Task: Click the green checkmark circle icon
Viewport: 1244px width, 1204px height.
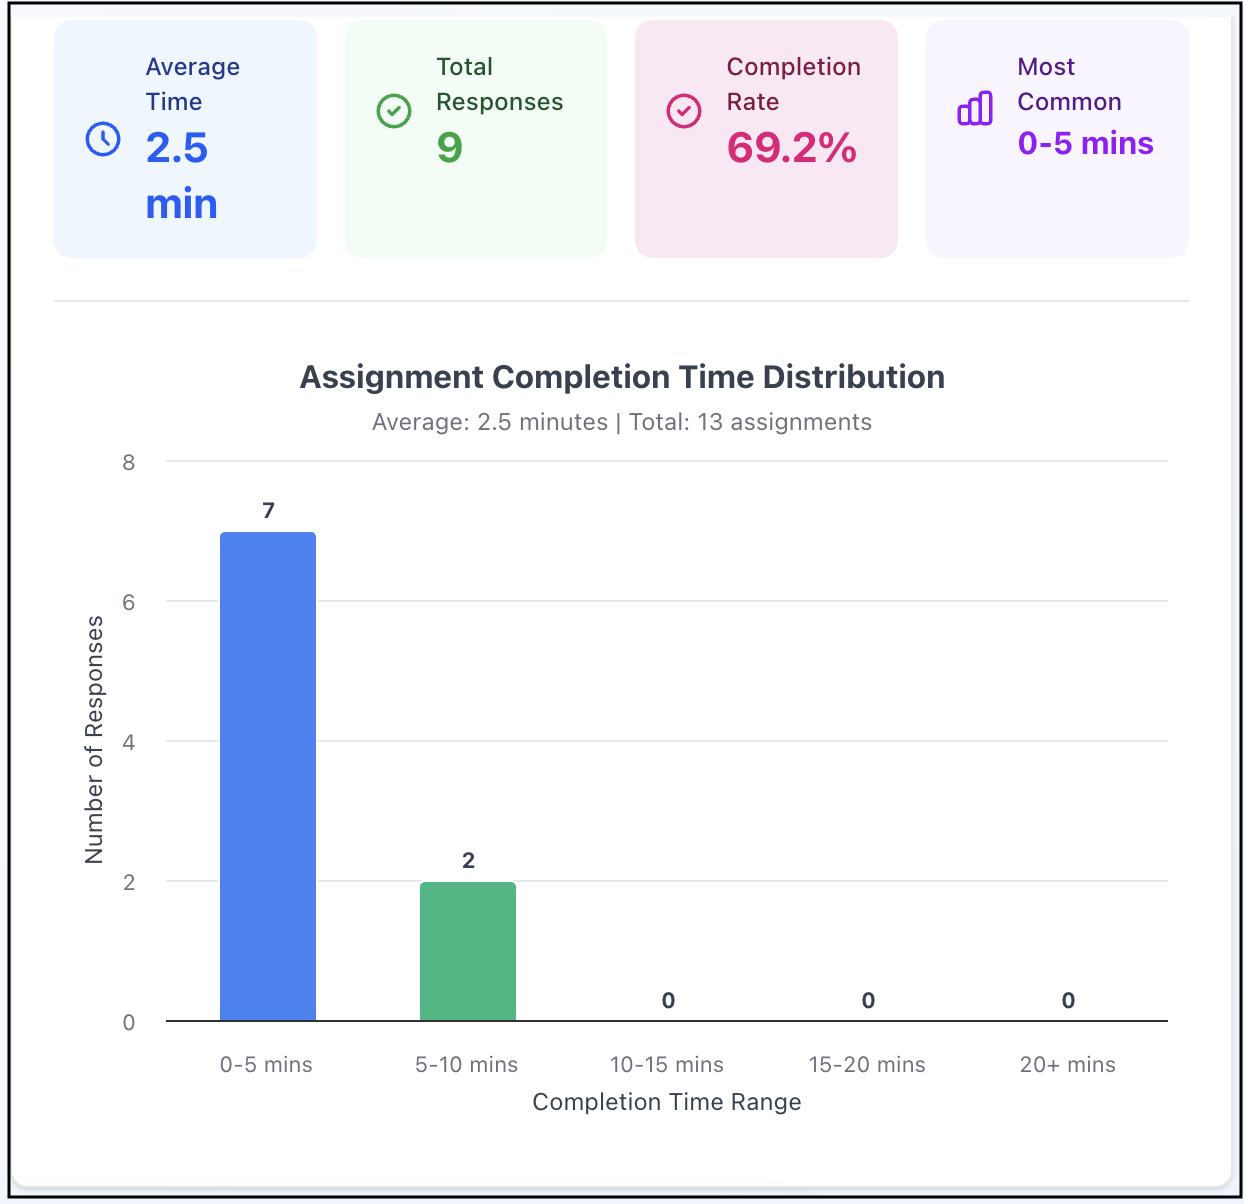Action: 393,111
